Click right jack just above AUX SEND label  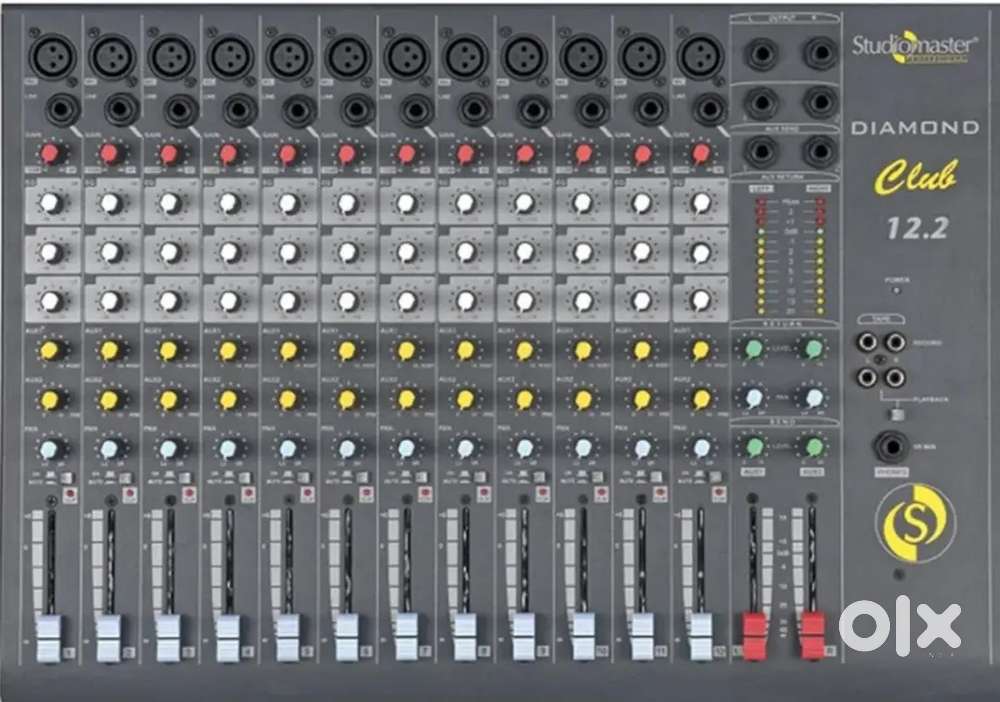coord(820,102)
